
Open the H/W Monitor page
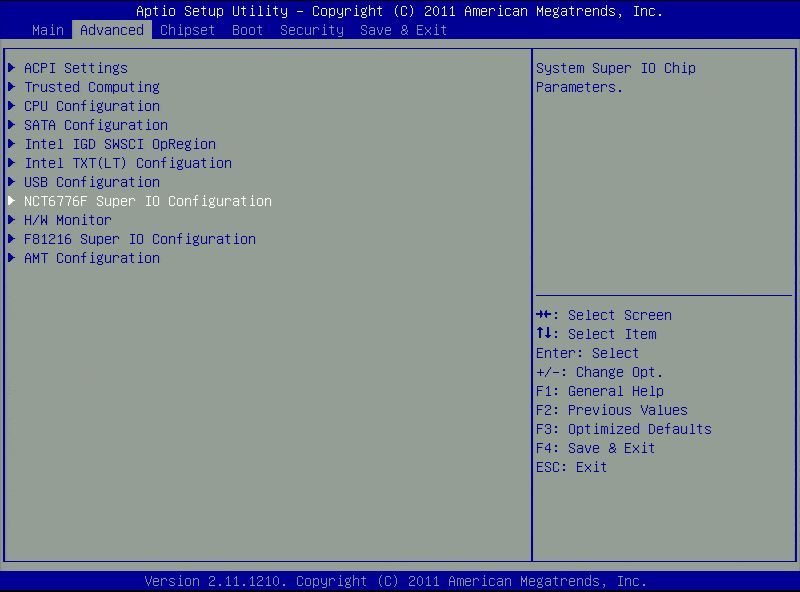tap(67, 220)
